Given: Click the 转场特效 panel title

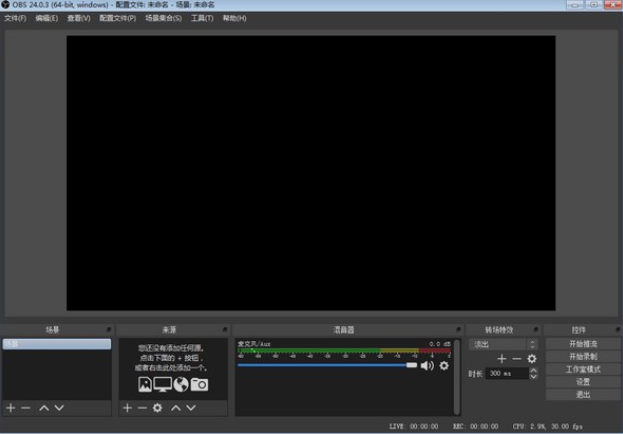Looking at the screenshot, I should [x=499, y=330].
